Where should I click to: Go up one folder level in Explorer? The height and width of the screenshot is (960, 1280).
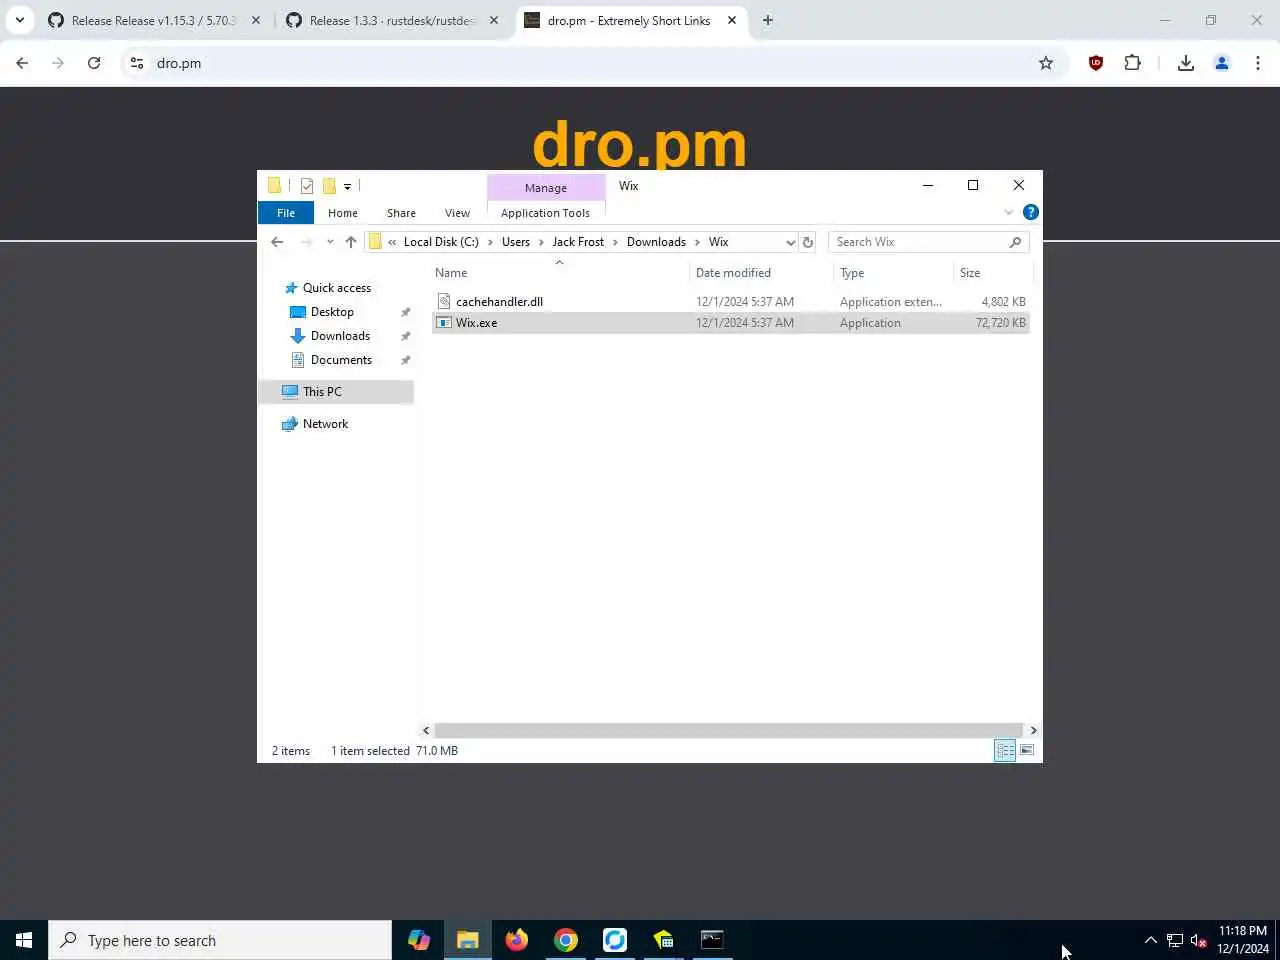click(x=351, y=242)
